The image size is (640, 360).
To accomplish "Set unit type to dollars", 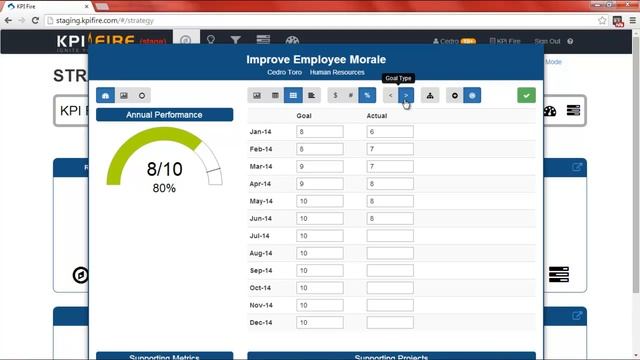I will pos(335,96).
